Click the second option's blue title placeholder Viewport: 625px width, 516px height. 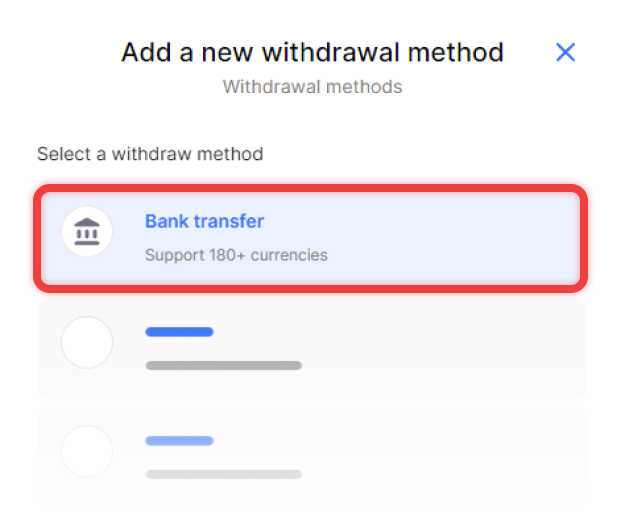coord(179,332)
